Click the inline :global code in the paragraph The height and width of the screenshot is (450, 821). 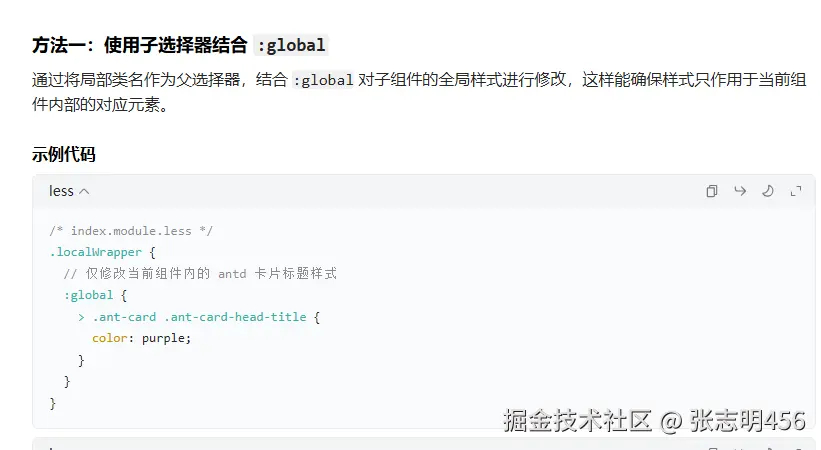click(x=323, y=80)
